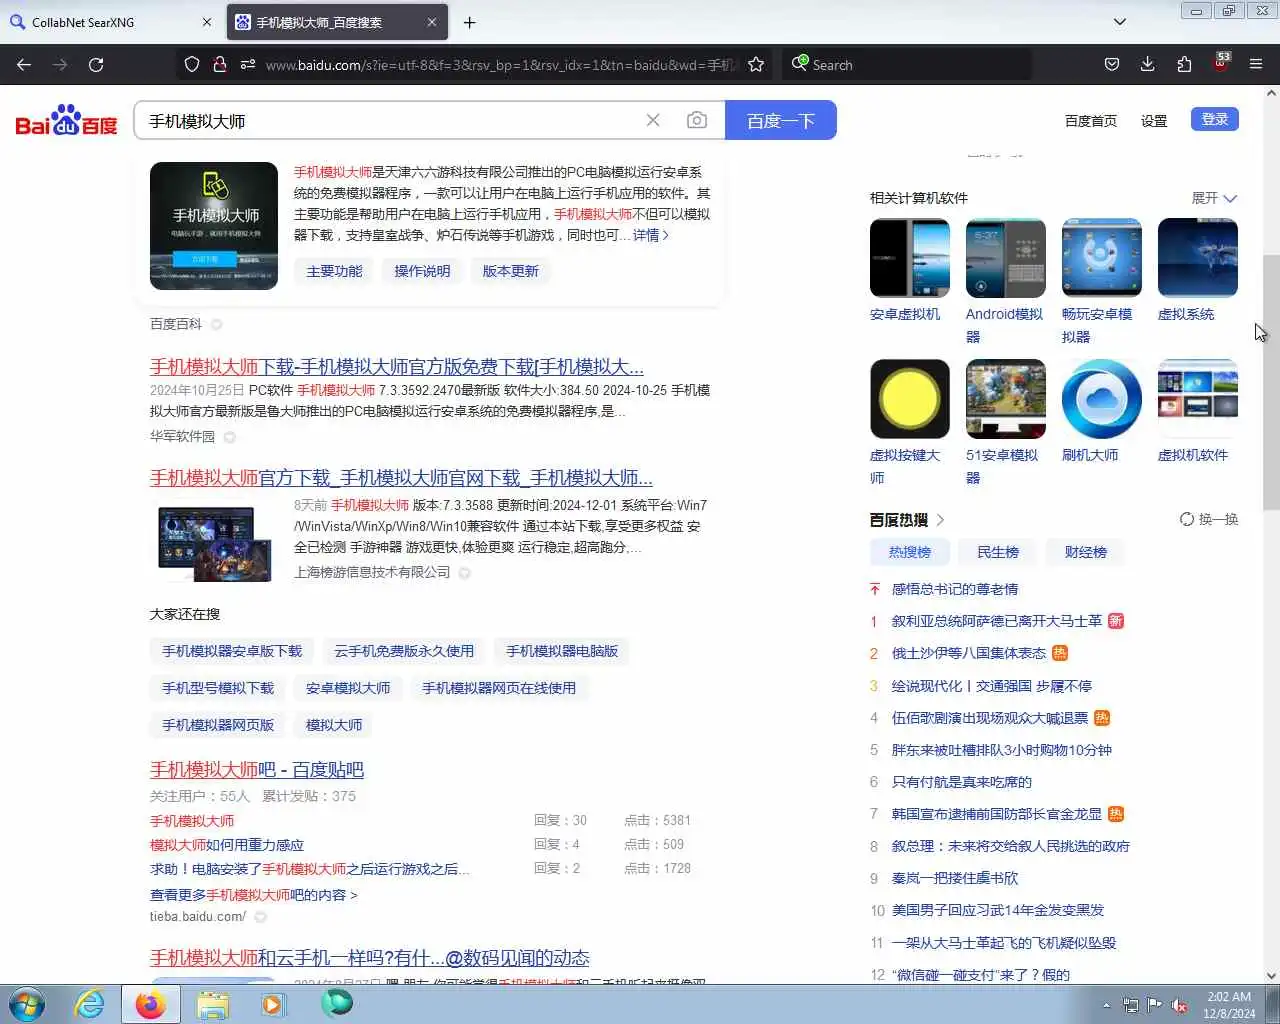
Task: Click related search 云手机免费永久使用
Action: pyautogui.click(x=404, y=651)
